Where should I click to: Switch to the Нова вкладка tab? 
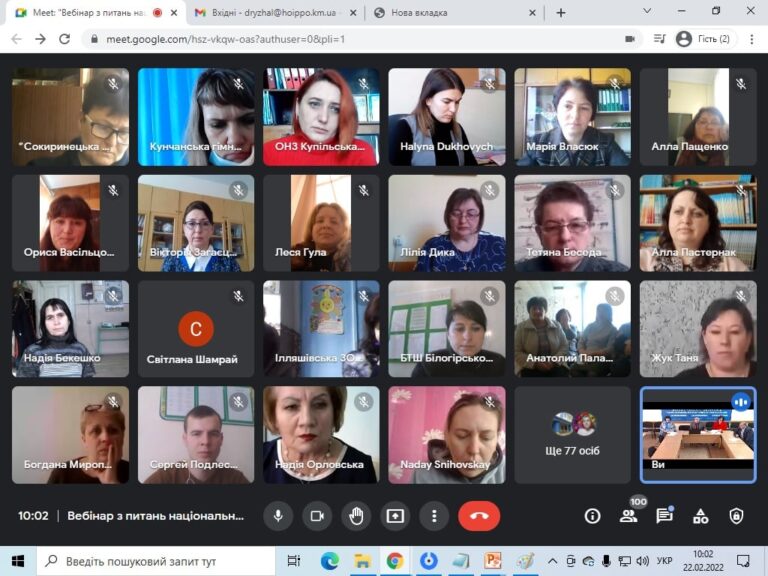[455, 13]
